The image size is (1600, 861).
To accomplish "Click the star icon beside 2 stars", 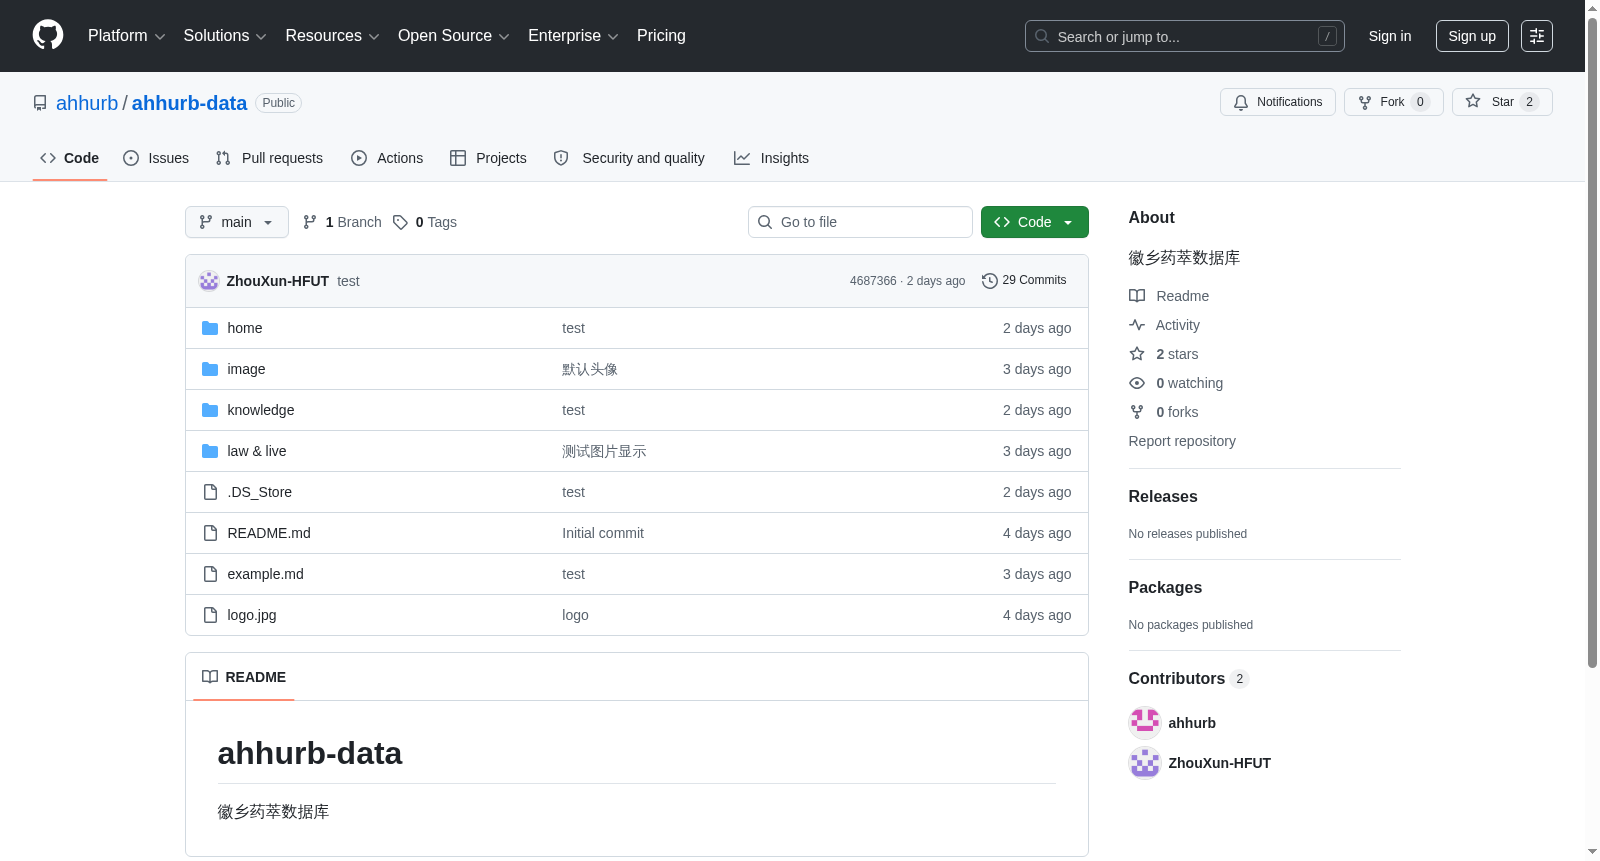I will pyautogui.click(x=1137, y=354).
